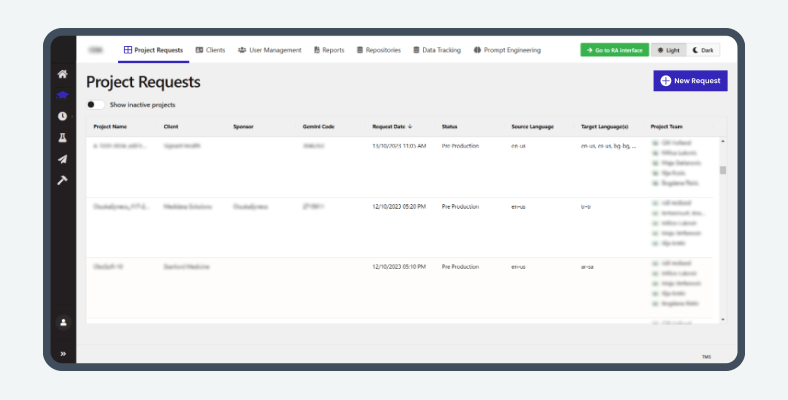Click the clock icon in the sidebar
The height and width of the screenshot is (400, 788).
pyautogui.click(x=62, y=116)
